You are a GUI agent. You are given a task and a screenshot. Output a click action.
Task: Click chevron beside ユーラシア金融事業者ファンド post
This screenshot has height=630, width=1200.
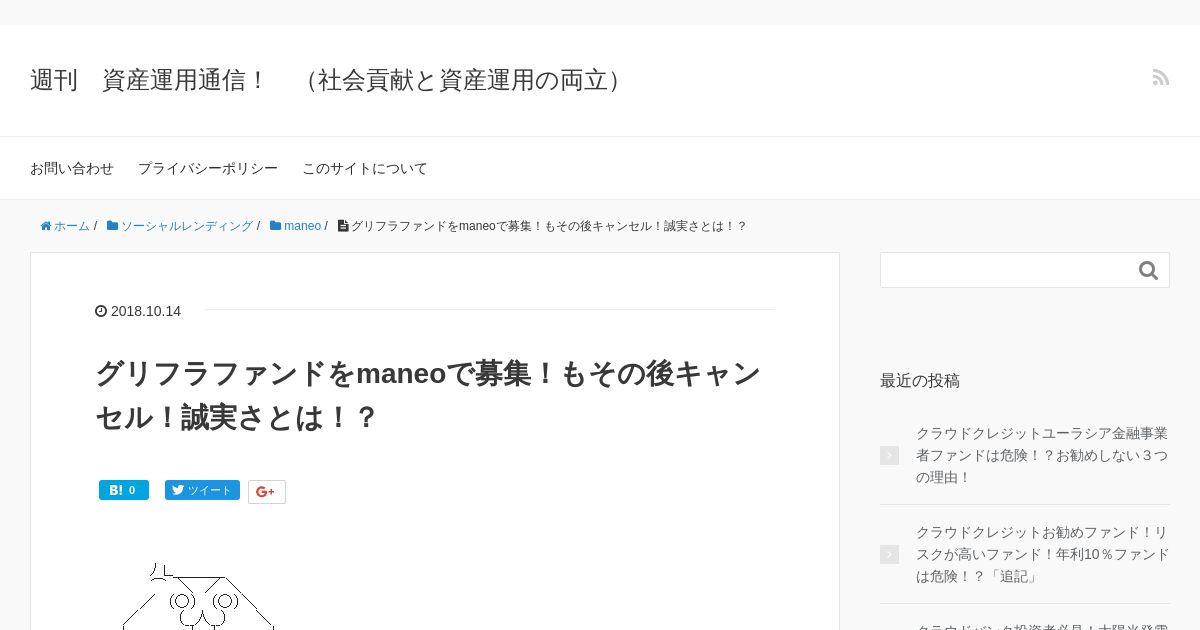[x=889, y=455]
